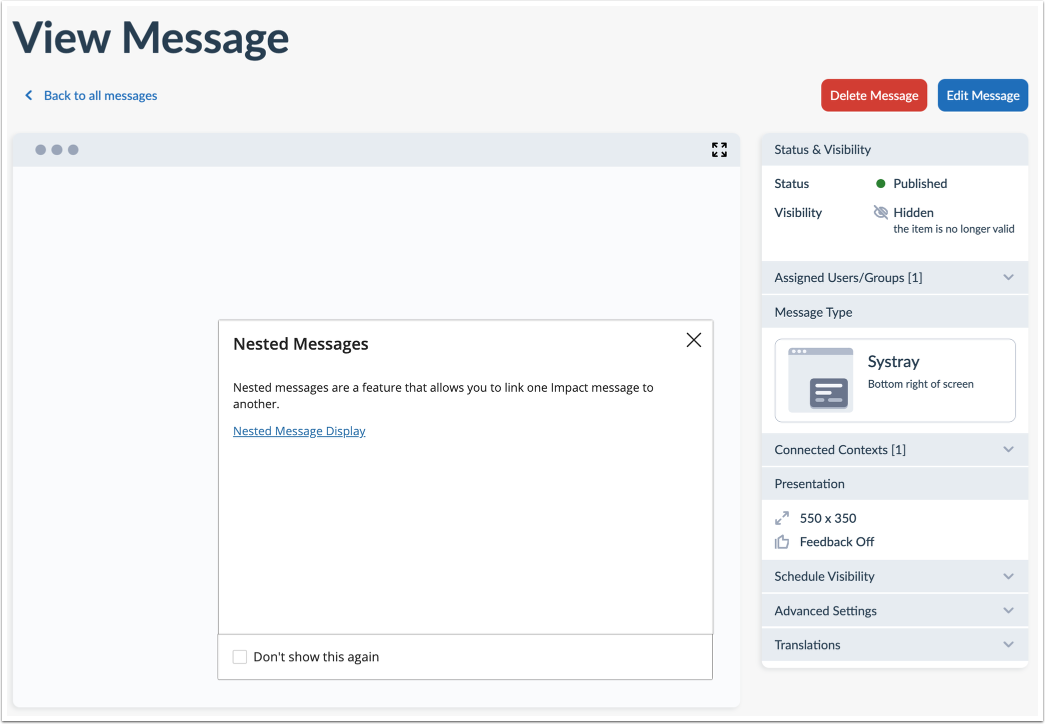Click the Edit Message button
The width and height of the screenshot is (1045, 724).
[x=982, y=95]
